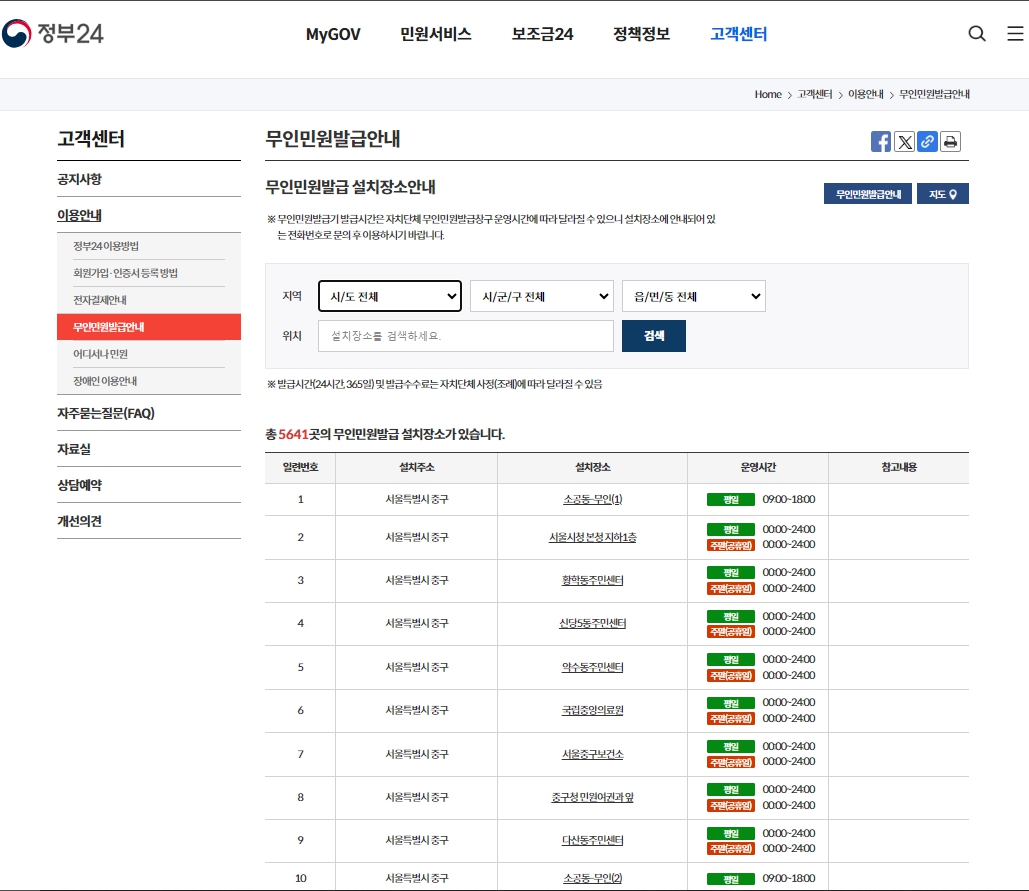Open 전자결제안내 submenu
The height and width of the screenshot is (891, 1029).
pos(100,300)
